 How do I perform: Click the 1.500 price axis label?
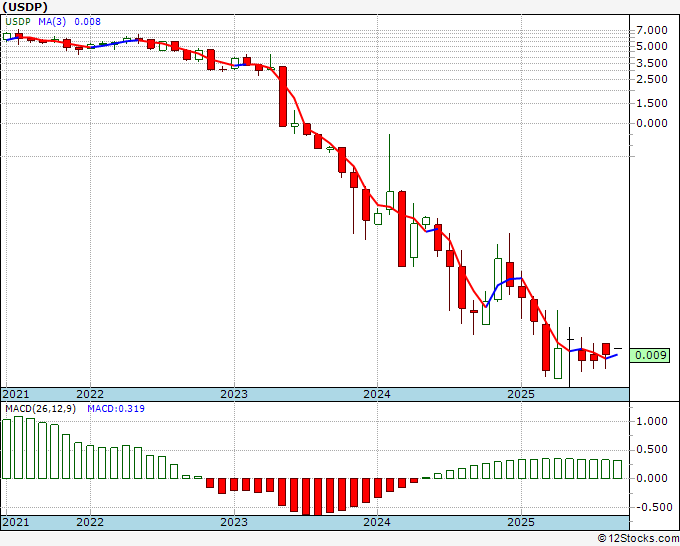(651, 103)
